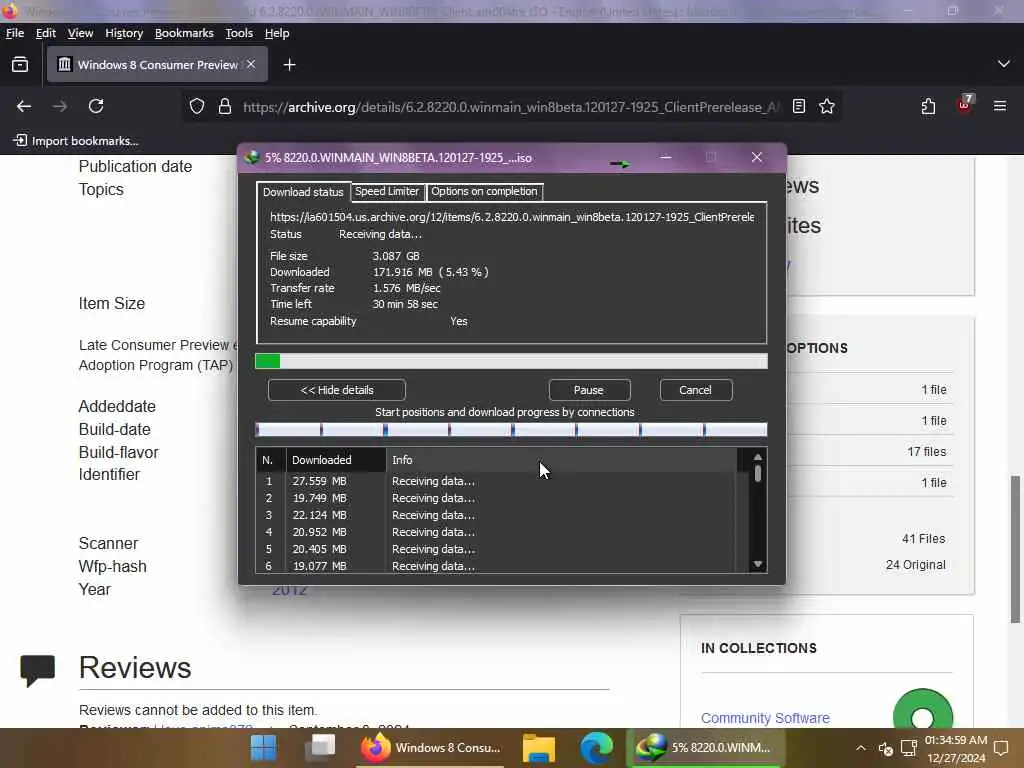Open Community Software collection link
Screen dimensions: 1024x768
(x=765, y=718)
